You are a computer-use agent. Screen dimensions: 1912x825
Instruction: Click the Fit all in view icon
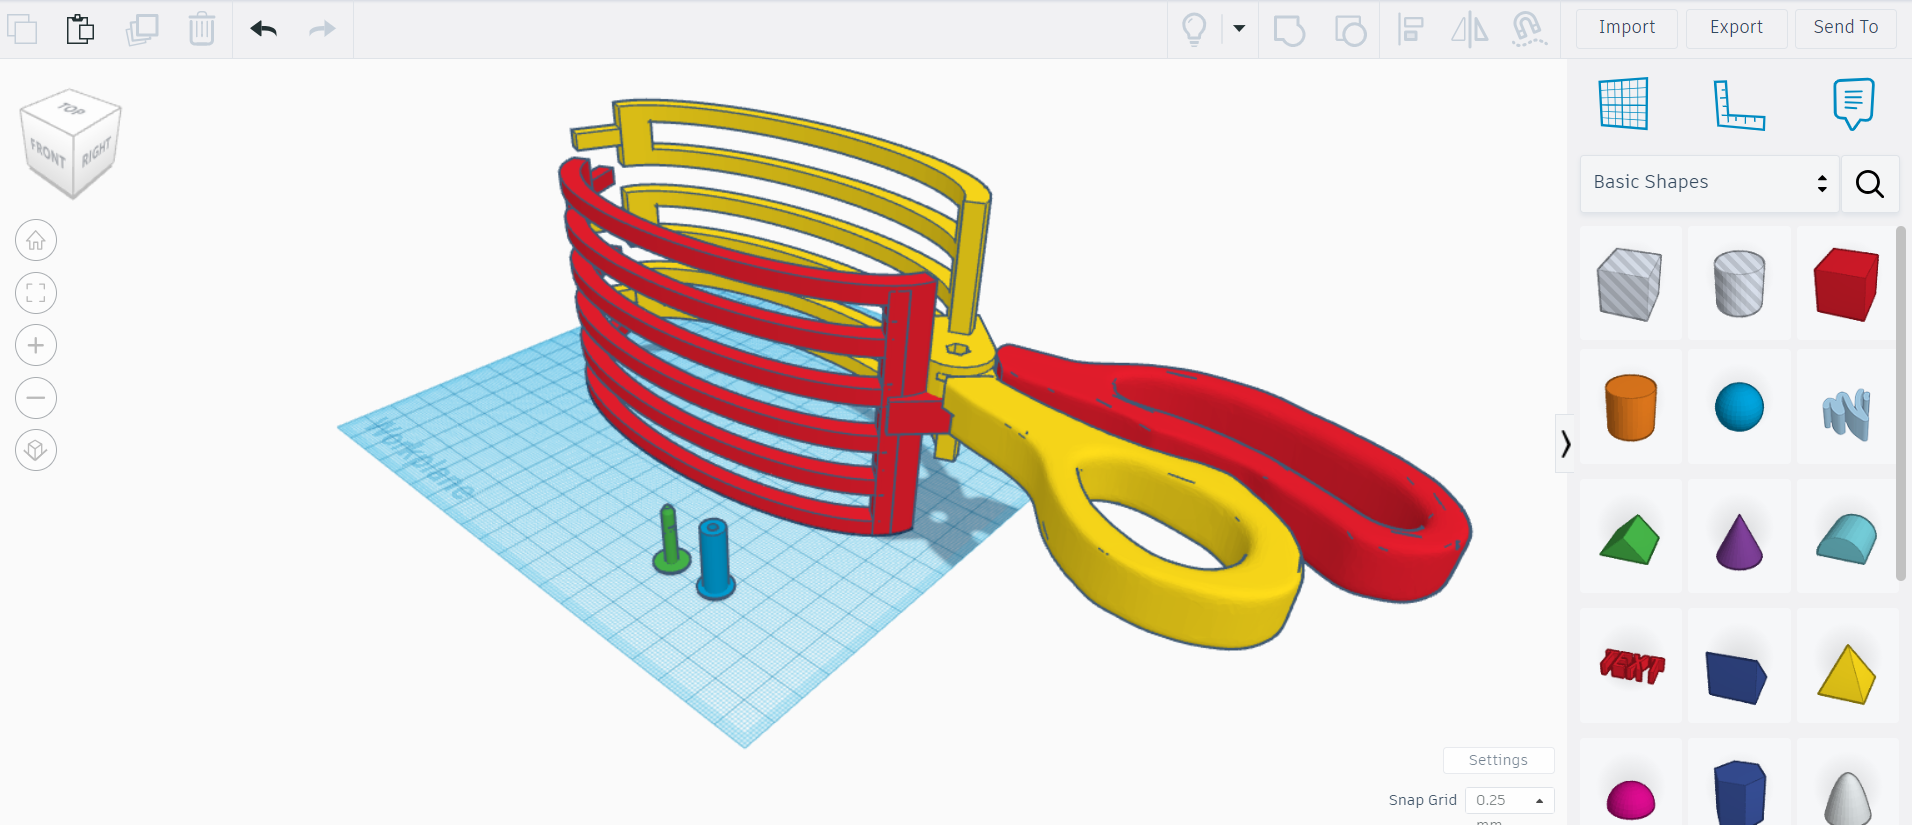[x=36, y=293]
